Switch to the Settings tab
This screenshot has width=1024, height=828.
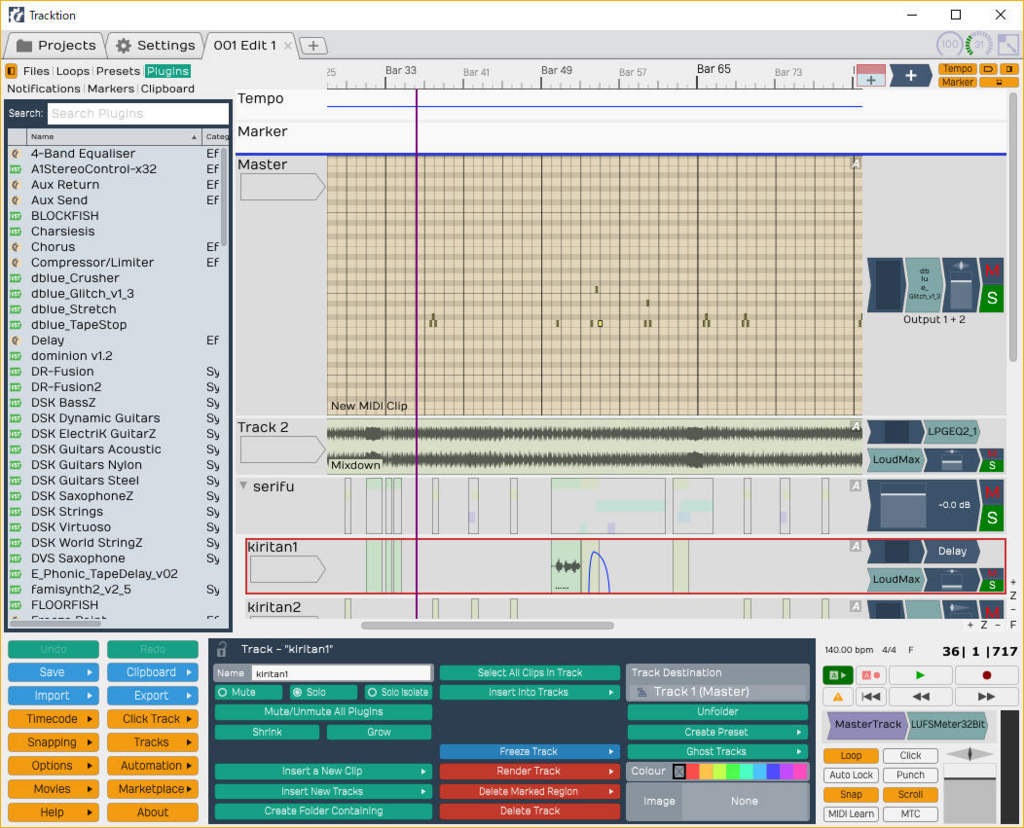coord(155,46)
